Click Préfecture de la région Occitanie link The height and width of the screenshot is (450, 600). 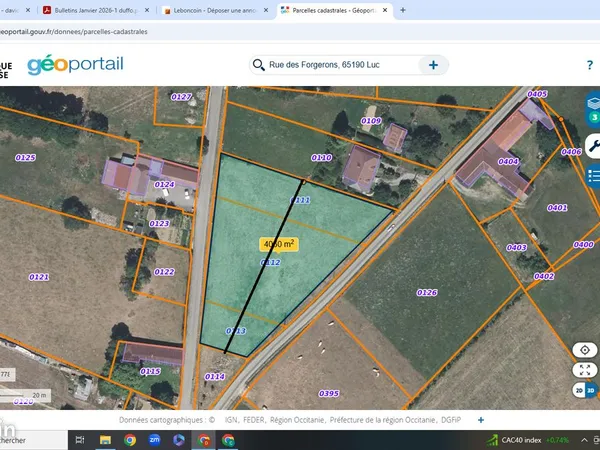[x=383, y=420]
